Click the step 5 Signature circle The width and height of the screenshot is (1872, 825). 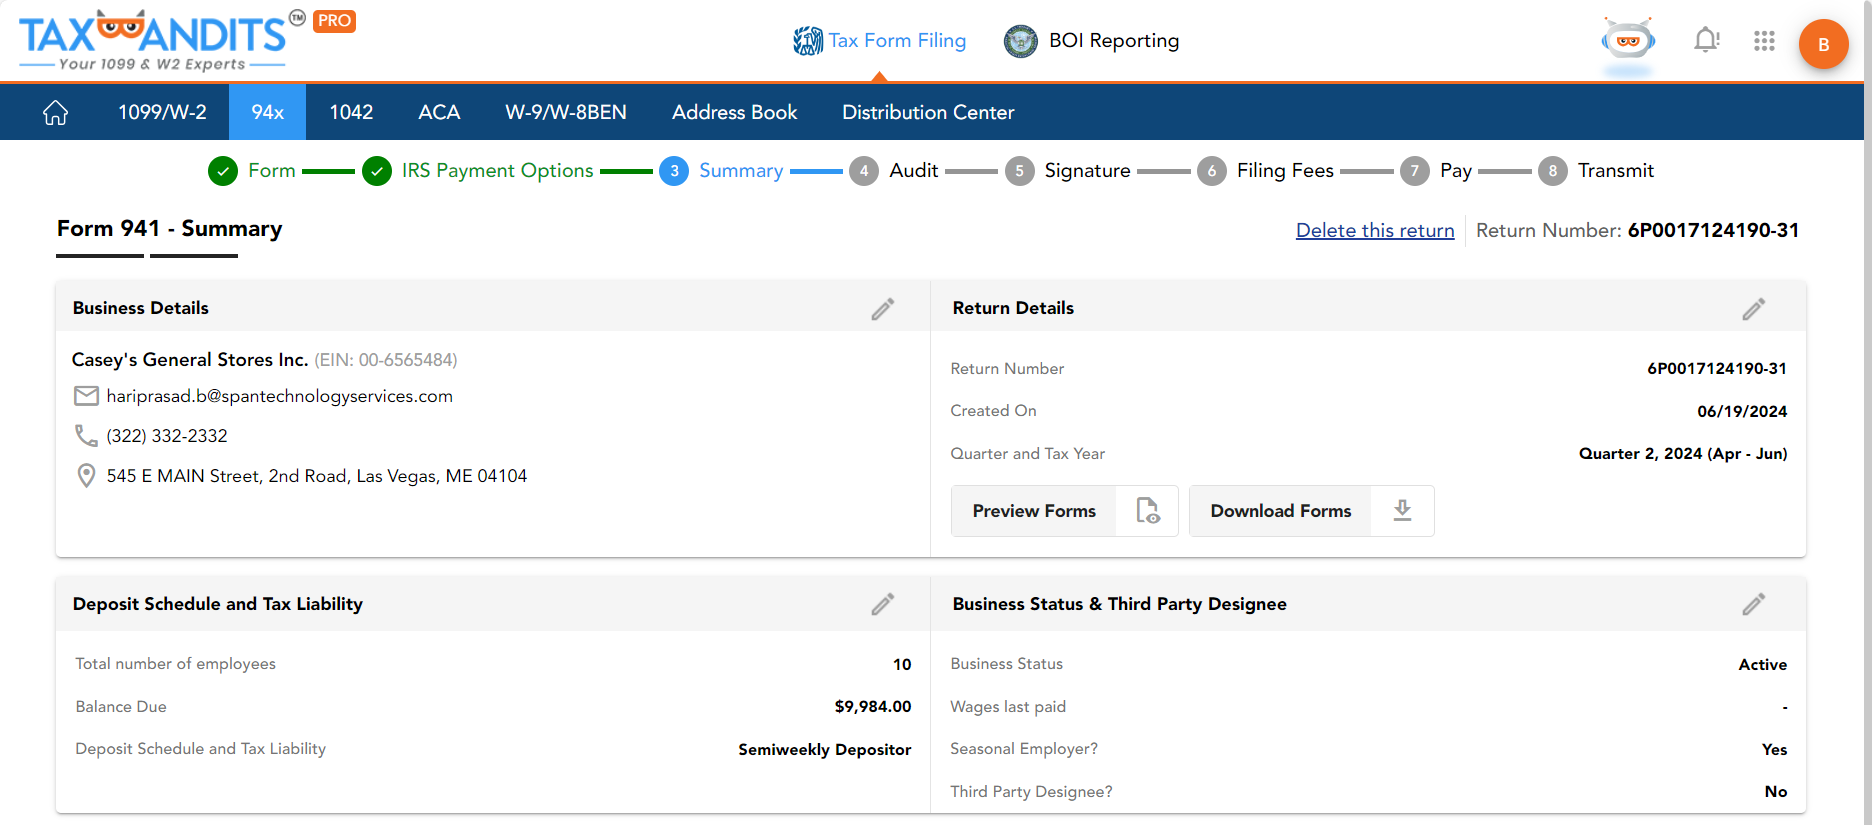(1019, 171)
